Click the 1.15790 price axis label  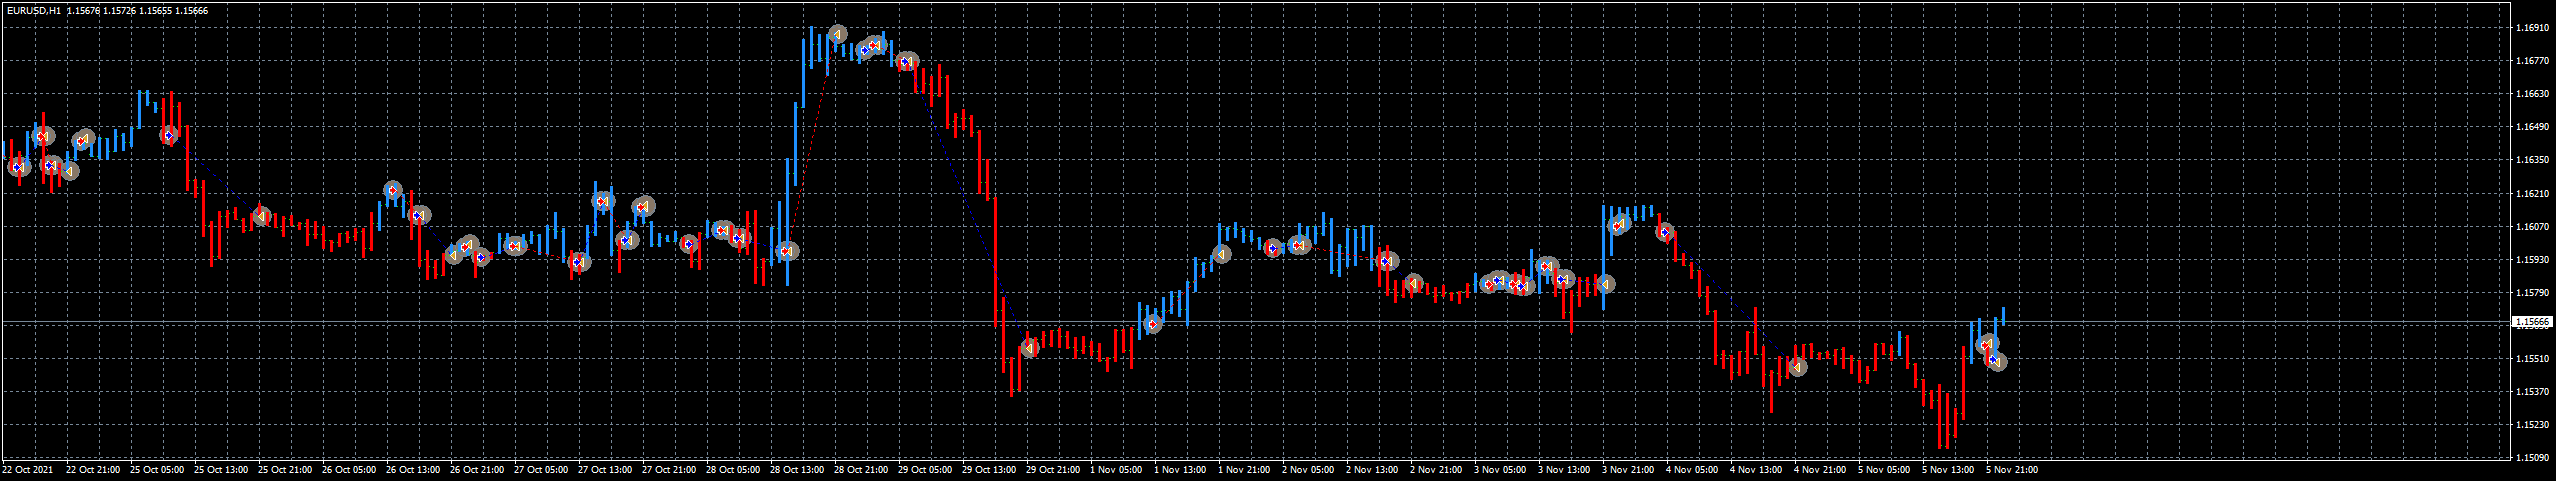pos(2530,293)
